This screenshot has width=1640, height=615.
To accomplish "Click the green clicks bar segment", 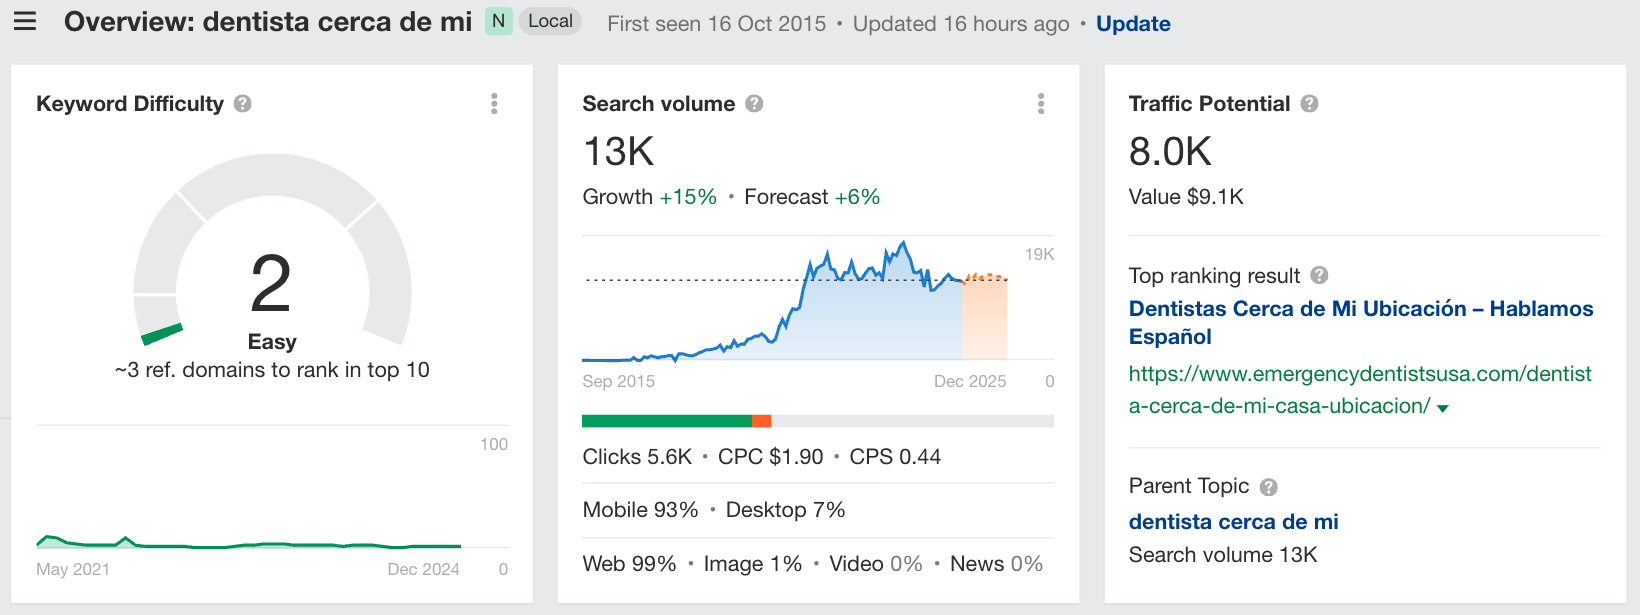I will coord(666,421).
